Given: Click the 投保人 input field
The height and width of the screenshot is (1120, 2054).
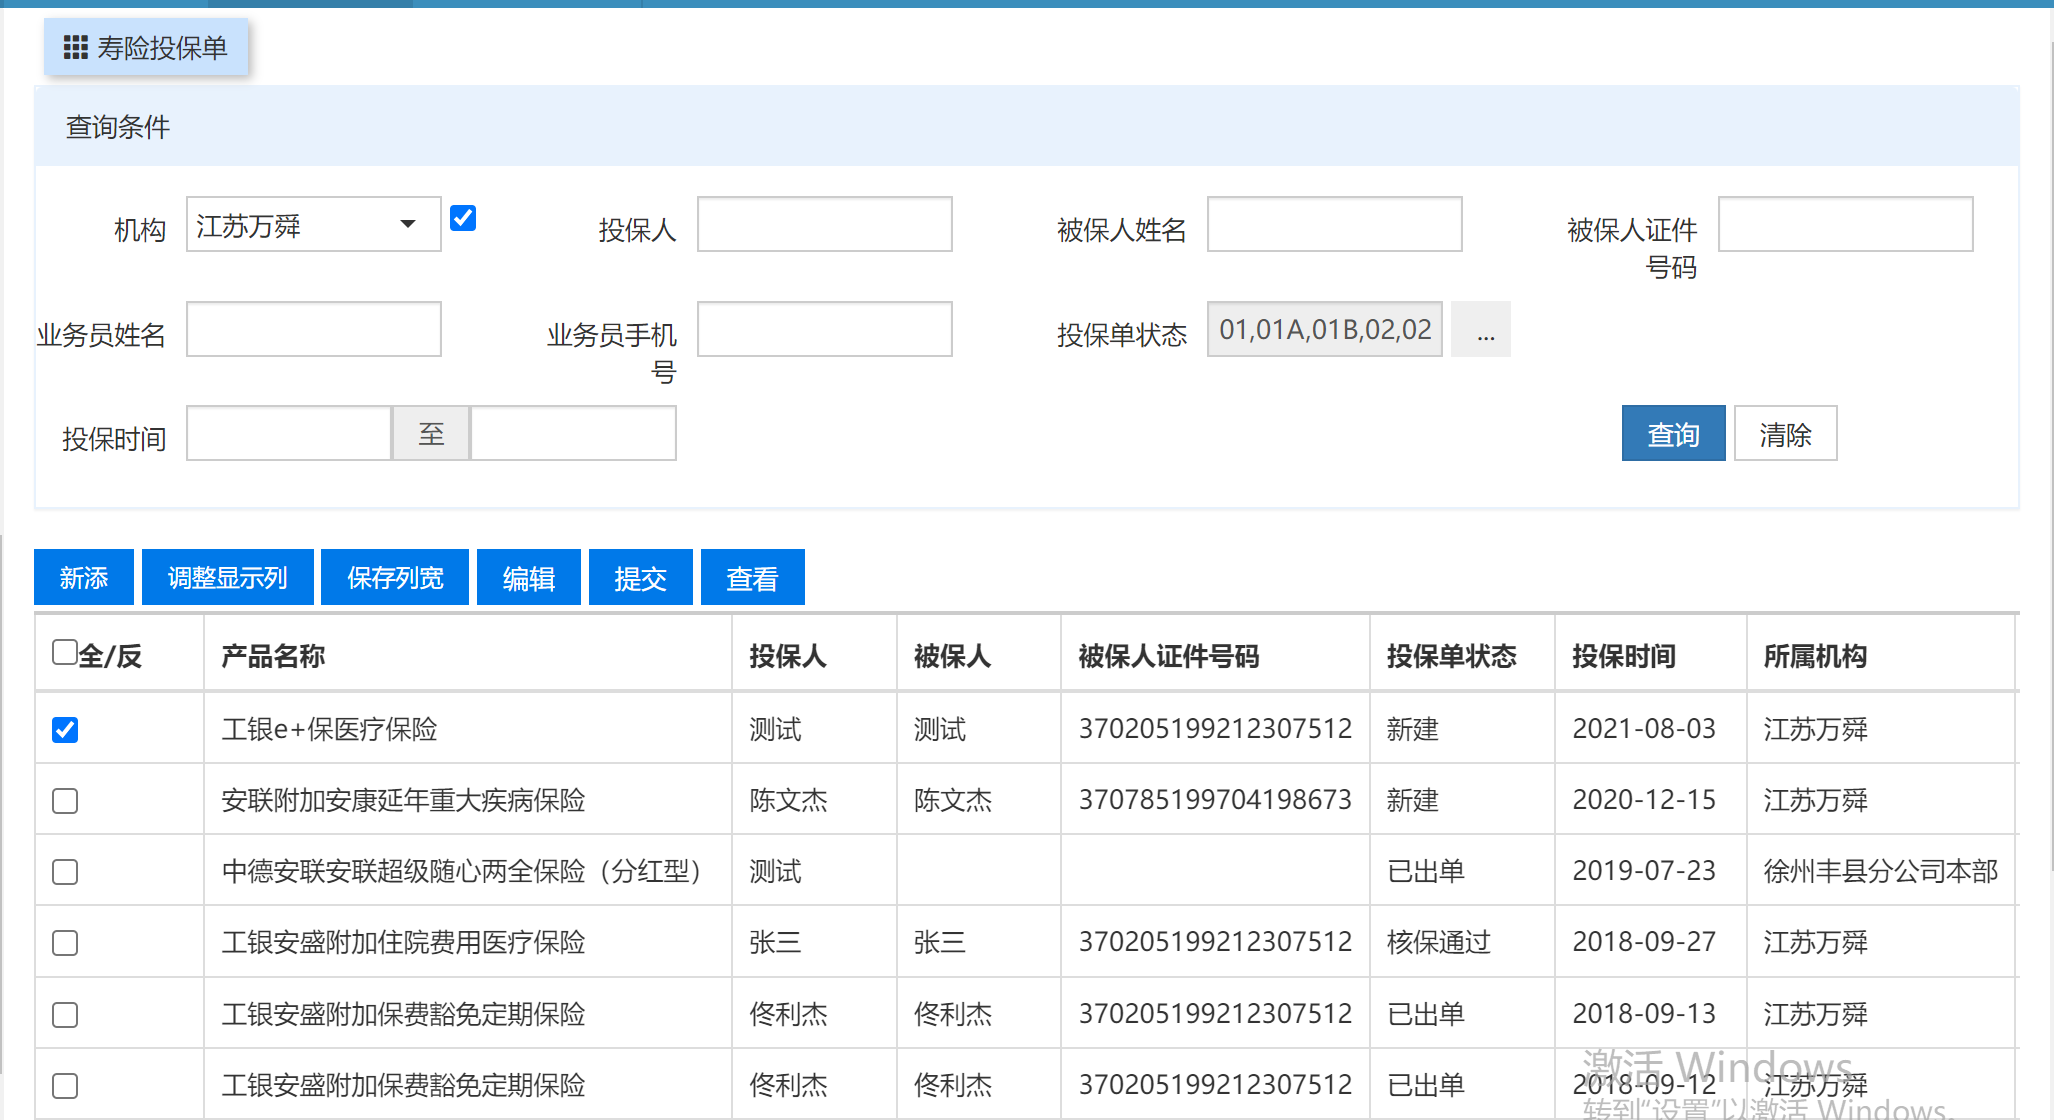Looking at the screenshot, I should click(824, 225).
